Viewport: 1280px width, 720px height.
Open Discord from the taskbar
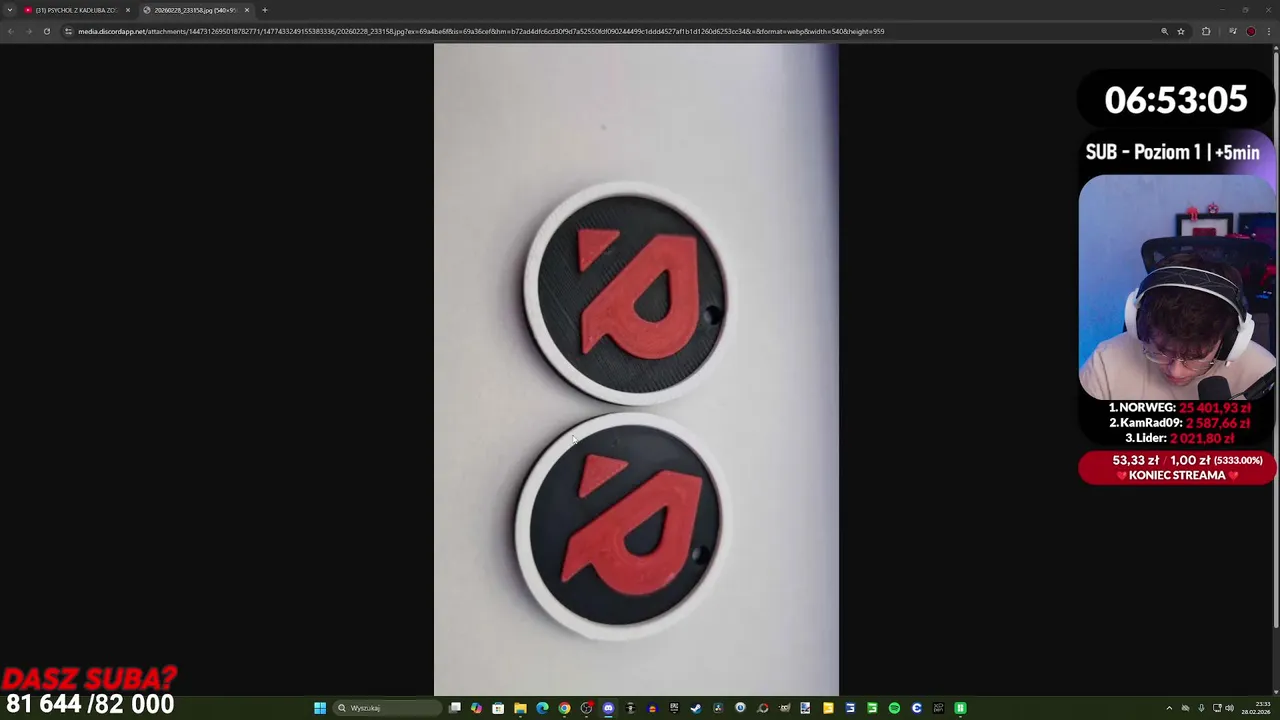608,708
